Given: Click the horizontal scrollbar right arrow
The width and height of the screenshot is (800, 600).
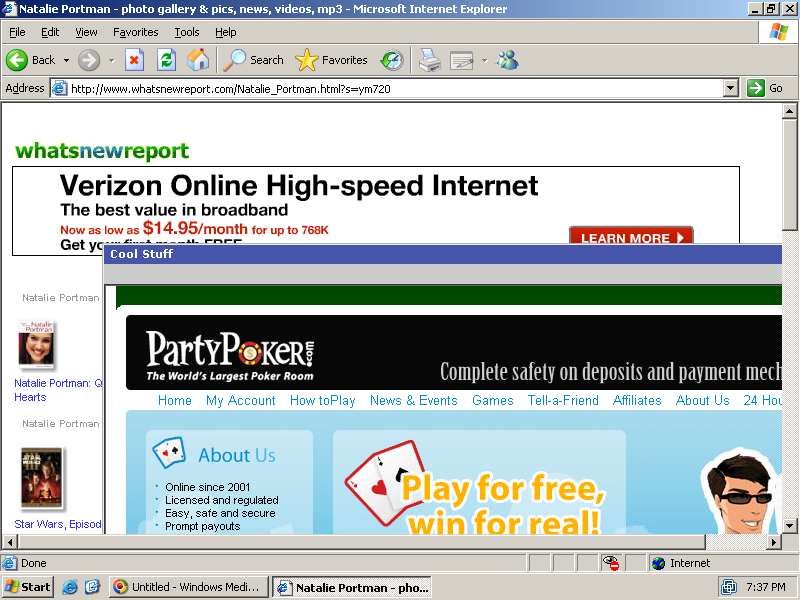Looking at the screenshot, I should [x=774, y=542].
